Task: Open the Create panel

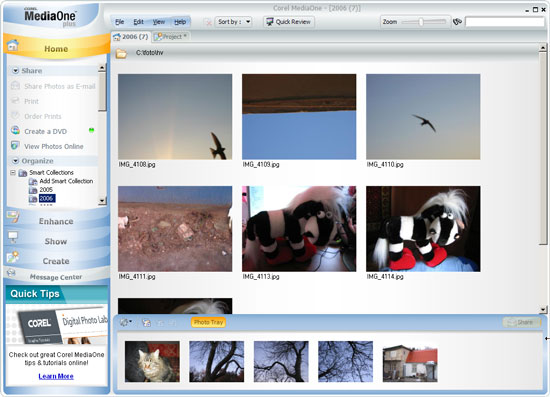Action: point(56,261)
